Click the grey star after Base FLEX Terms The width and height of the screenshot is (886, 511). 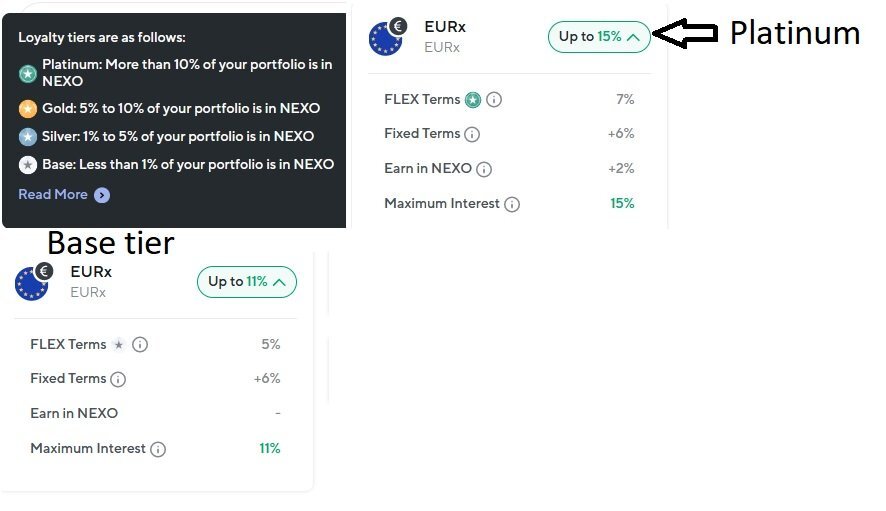(x=119, y=344)
